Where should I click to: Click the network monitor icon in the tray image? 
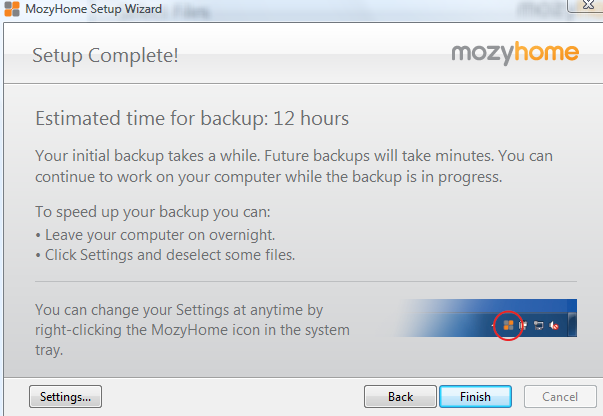click(538, 326)
